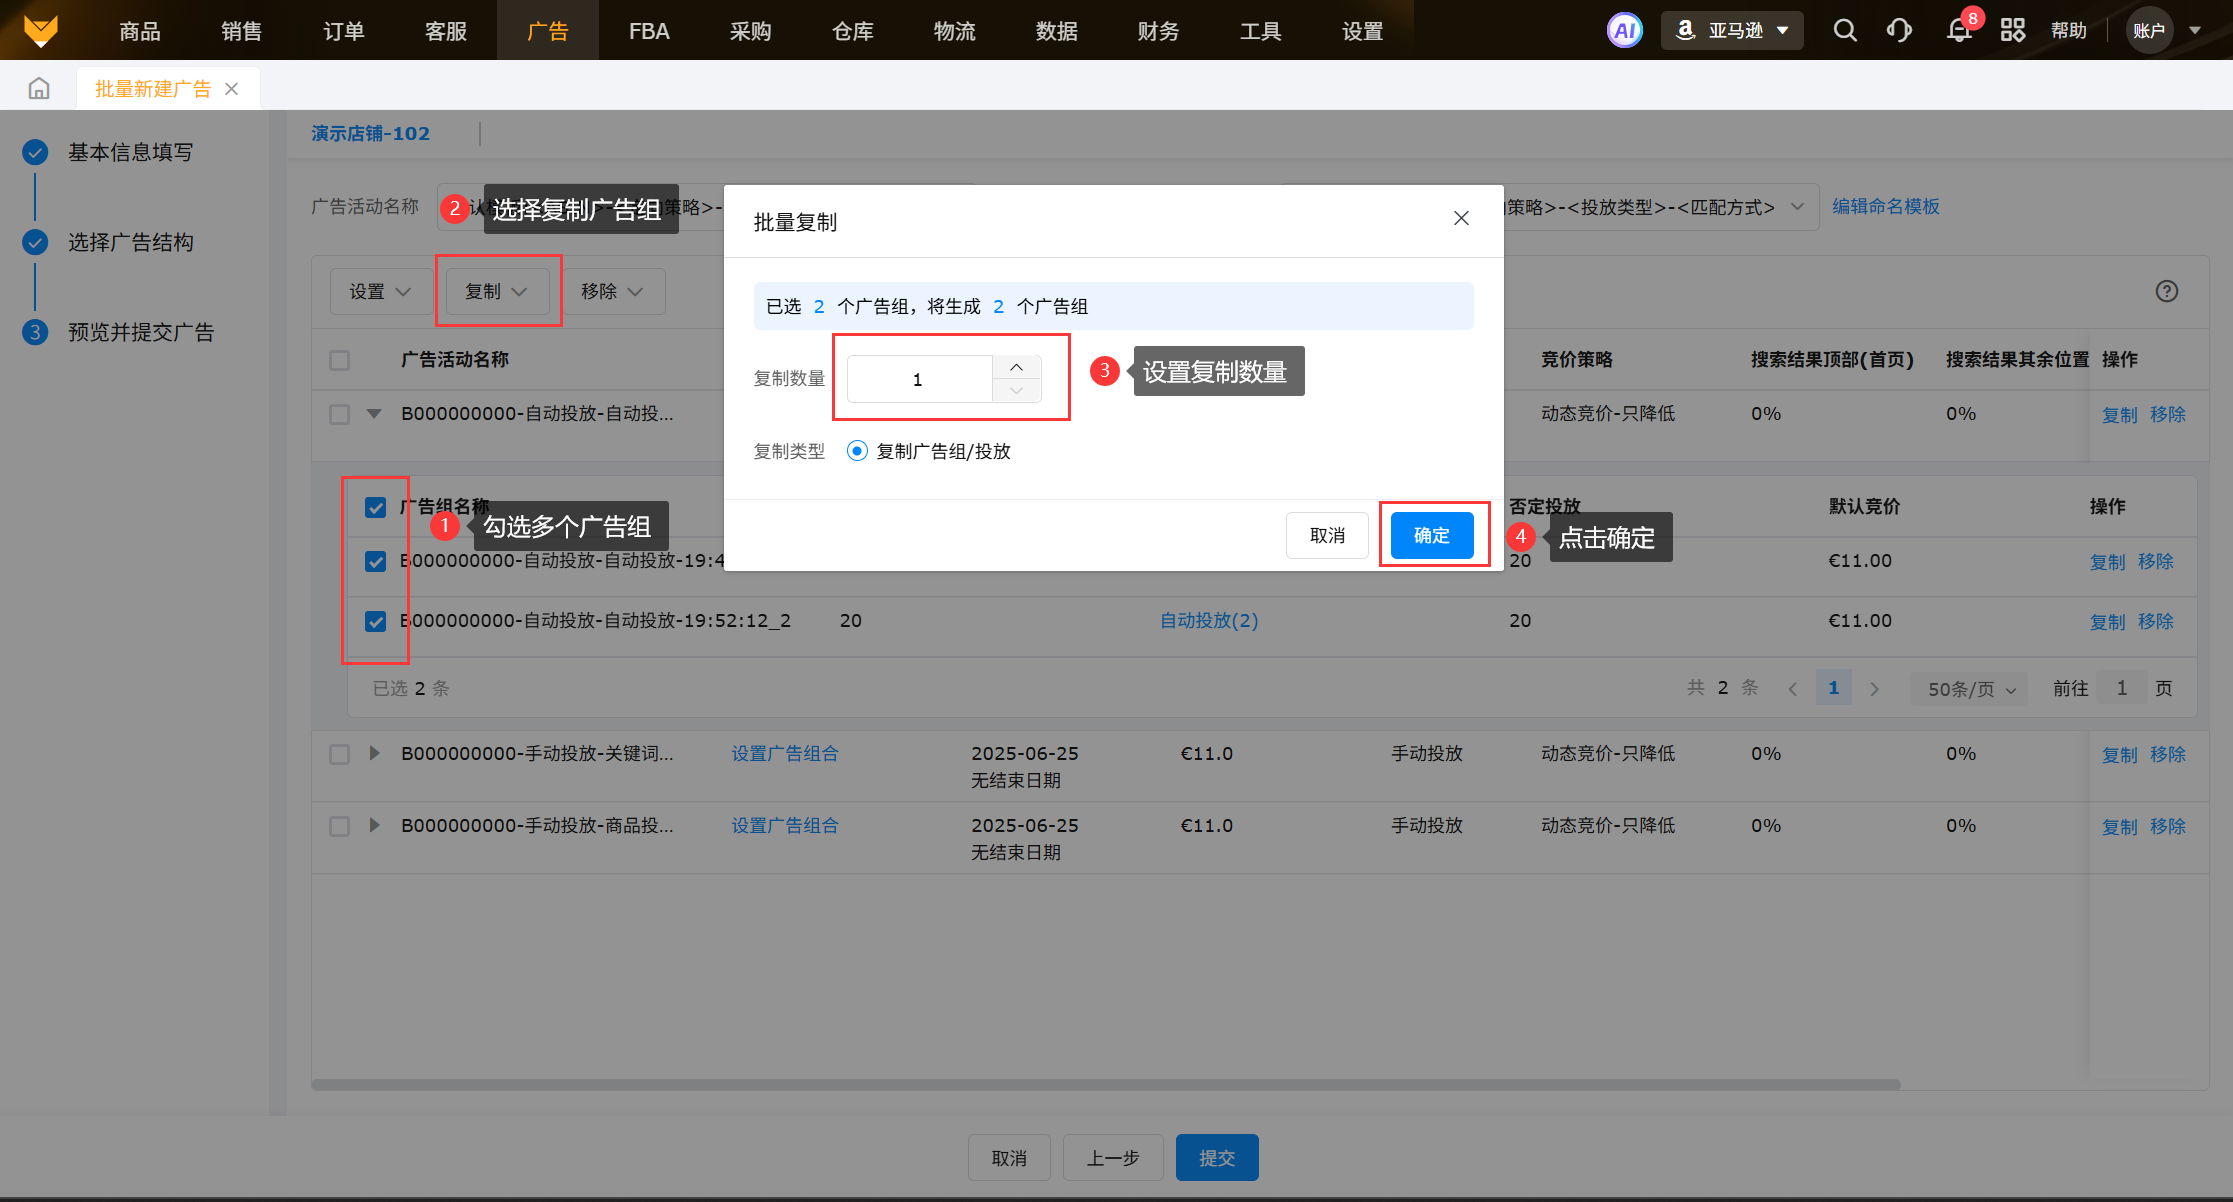Open the apps grid icon

[x=2012, y=30]
